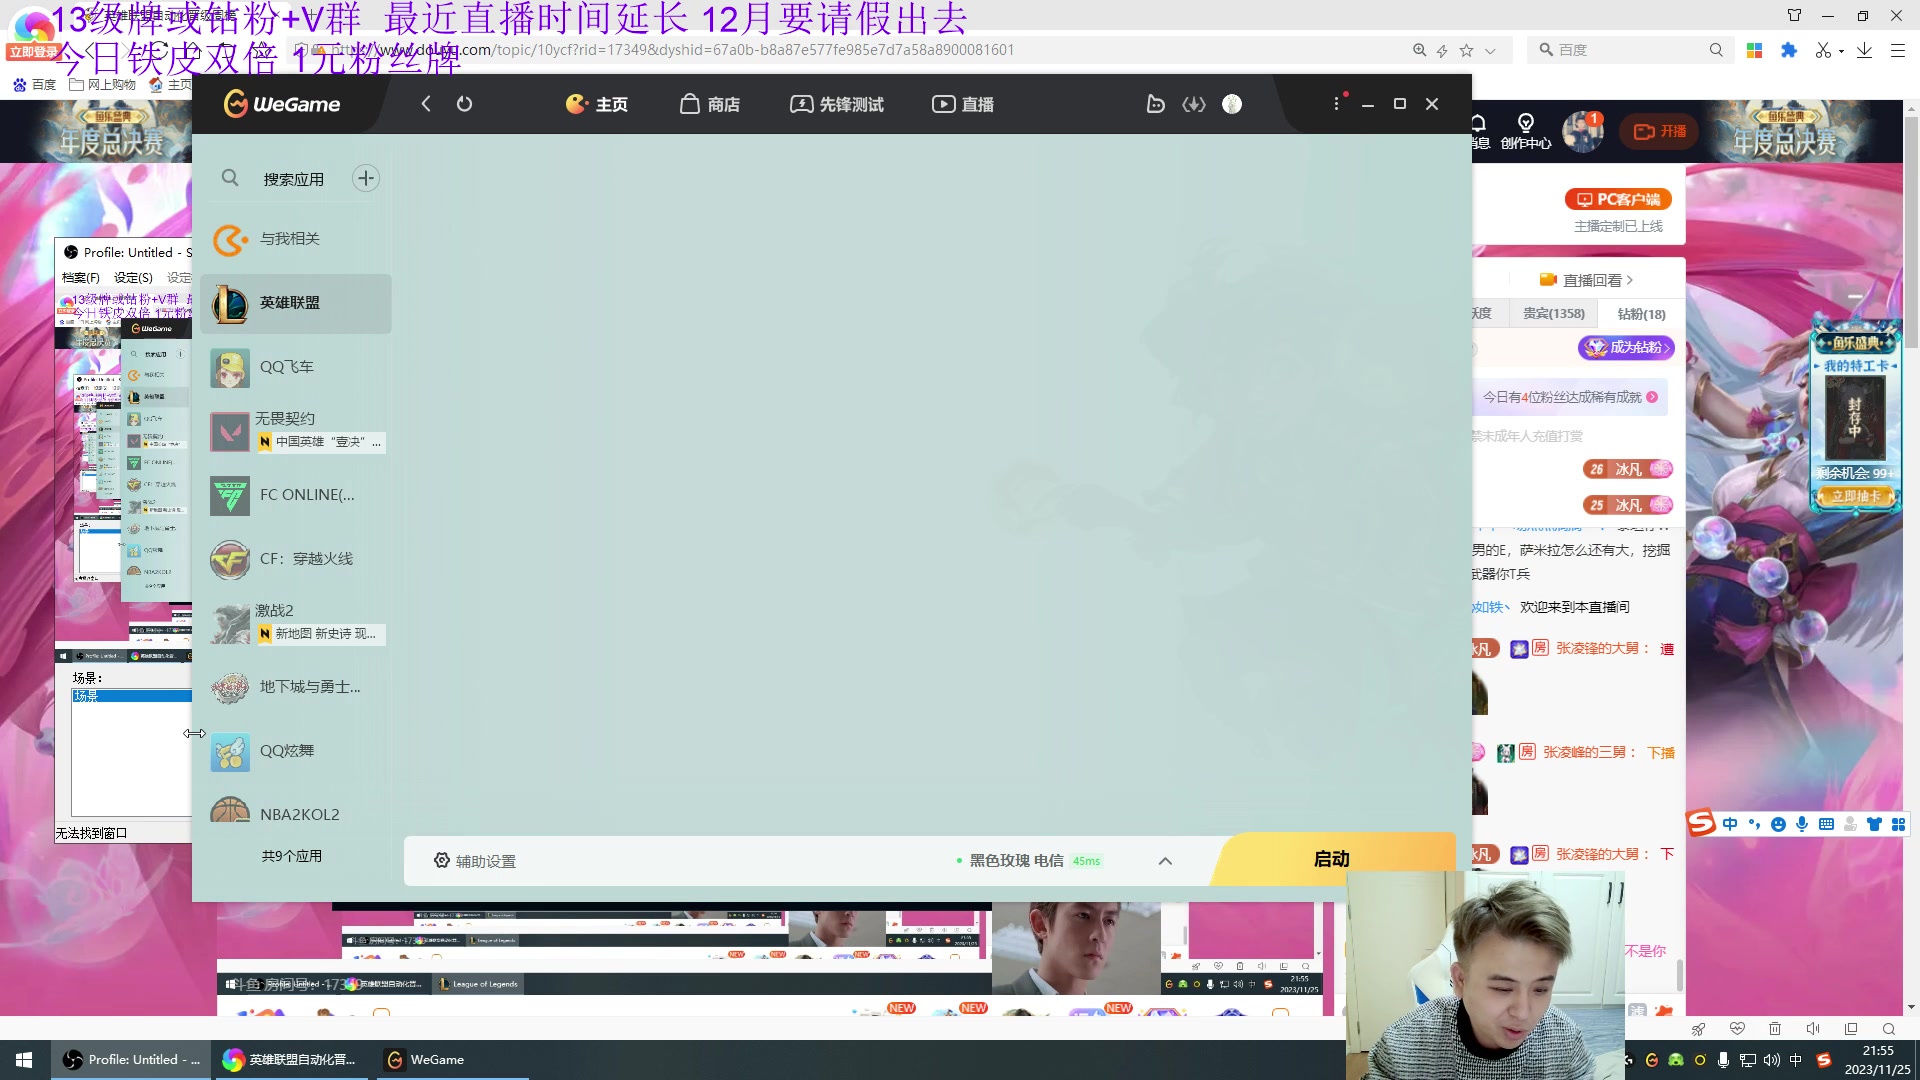
Task: Select QQ炫舞 game entry
Action: point(296,751)
